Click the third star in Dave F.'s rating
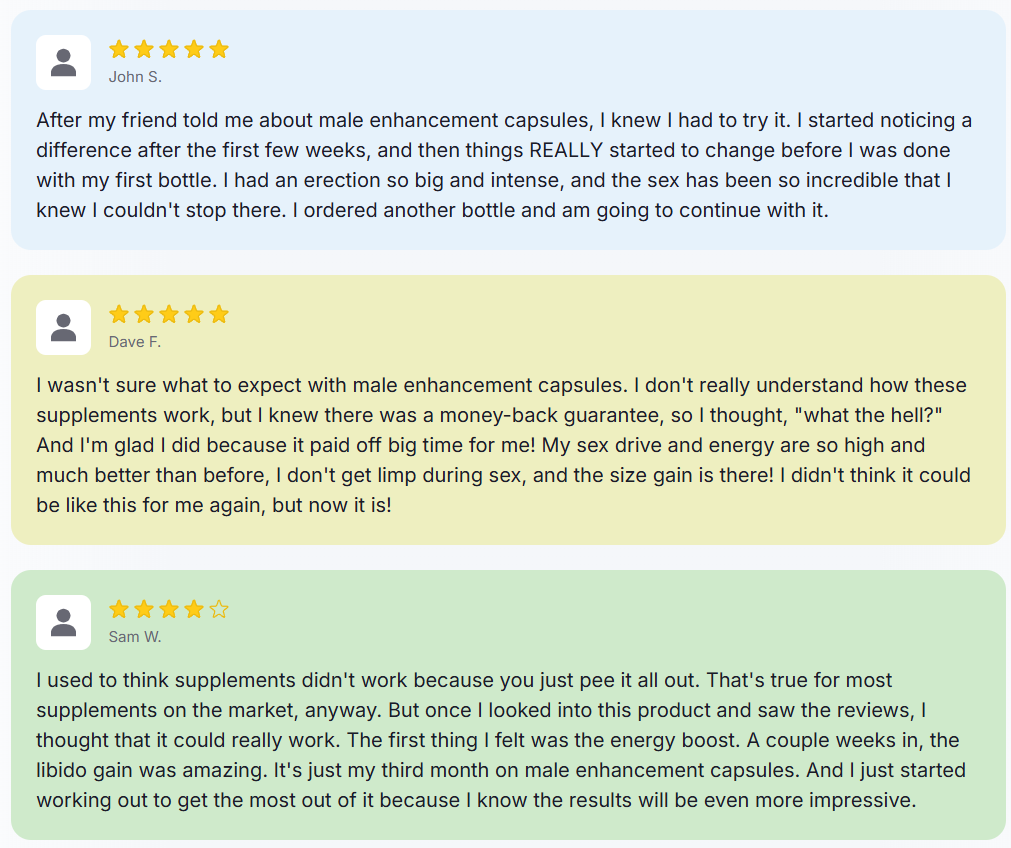Image resolution: width=1011 pixels, height=848 pixels. [169, 314]
